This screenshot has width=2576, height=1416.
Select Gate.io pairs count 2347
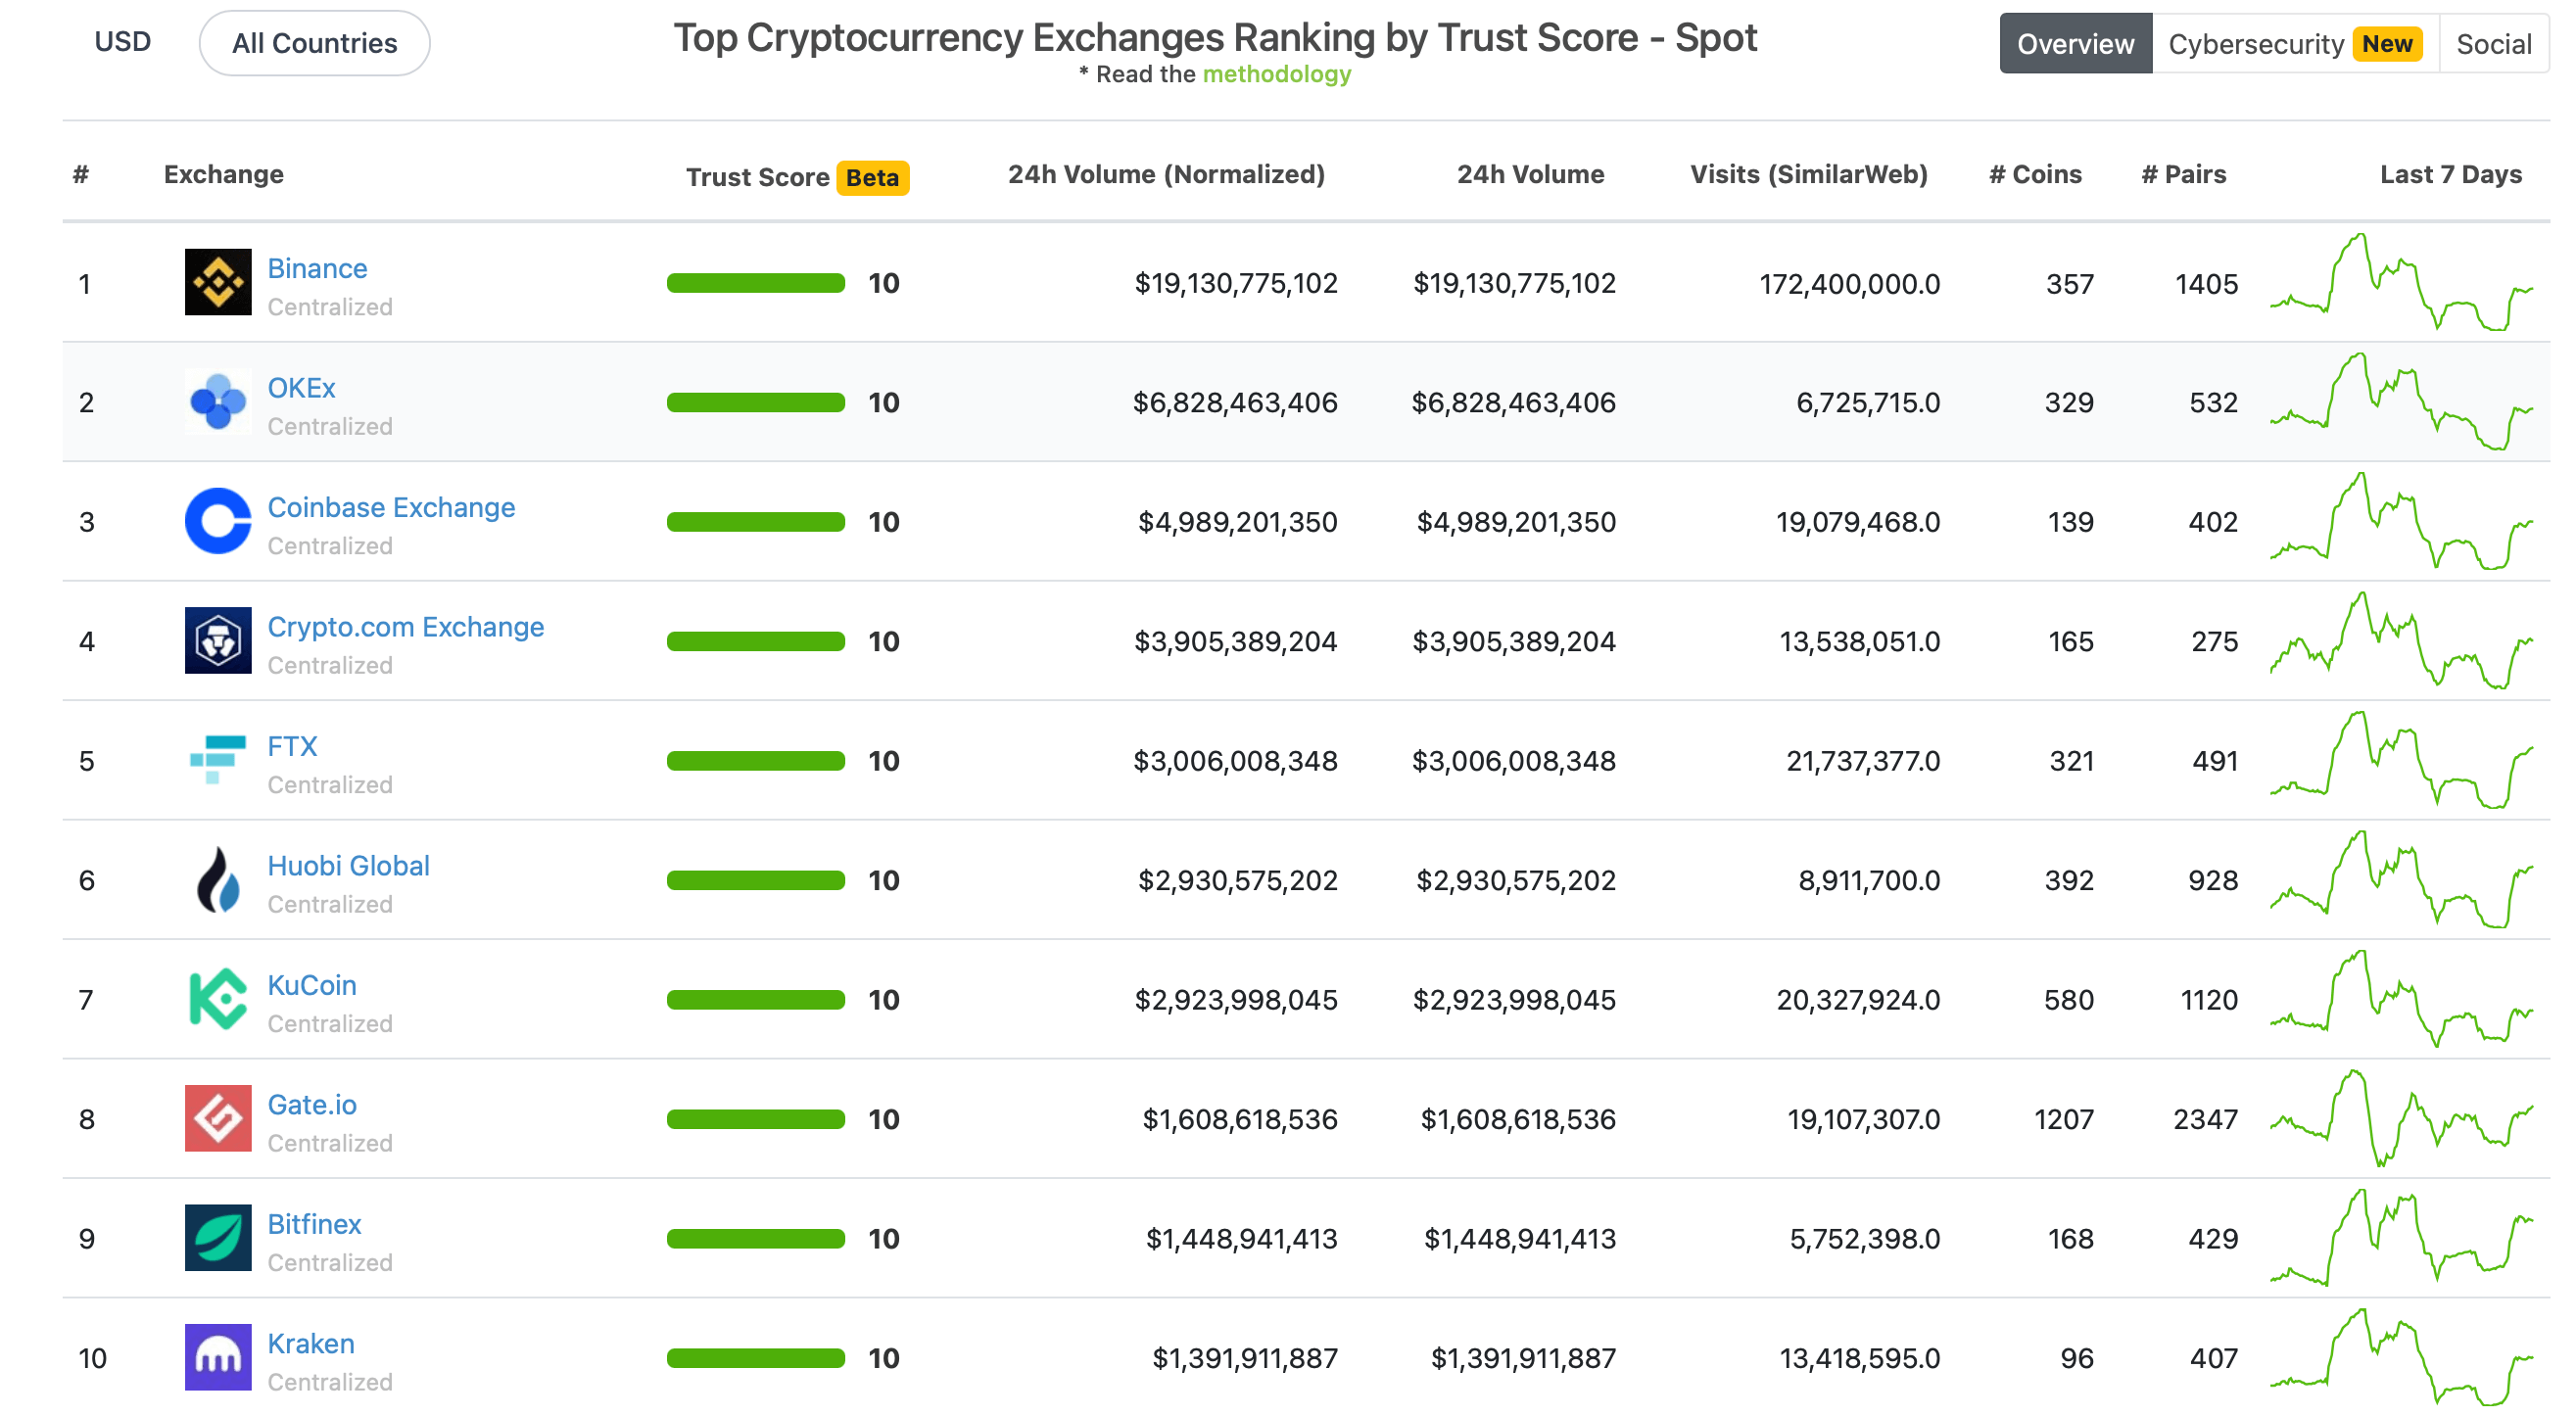(x=2205, y=1119)
